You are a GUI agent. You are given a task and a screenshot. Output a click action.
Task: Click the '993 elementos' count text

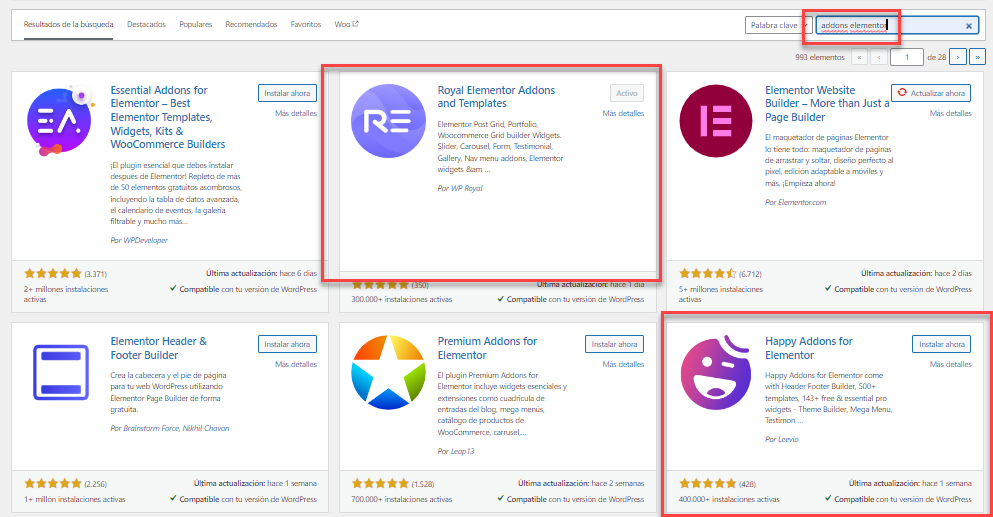(819, 57)
